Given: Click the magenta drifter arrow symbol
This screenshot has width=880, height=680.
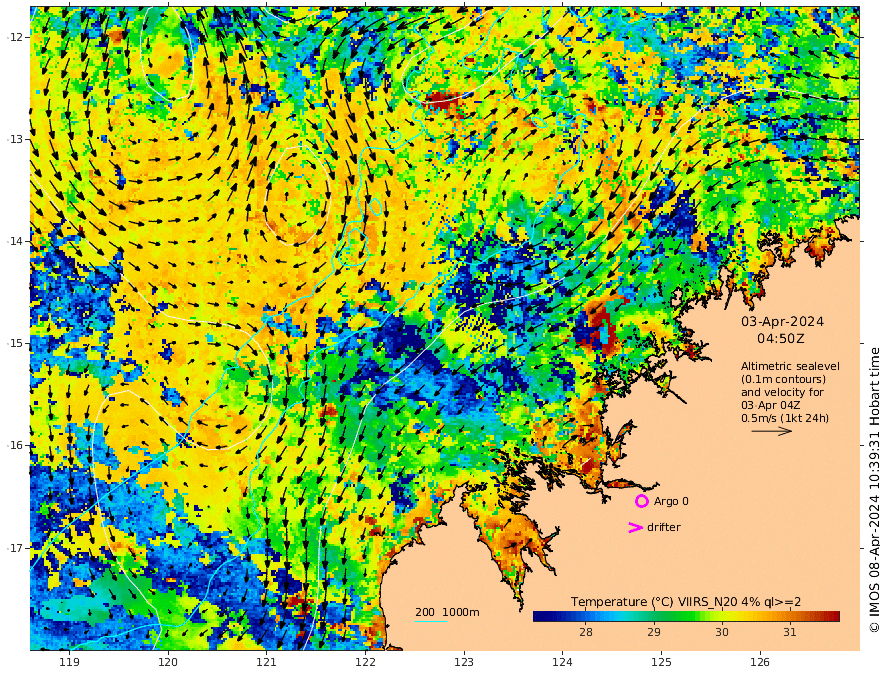Looking at the screenshot, I should [635, 527].
